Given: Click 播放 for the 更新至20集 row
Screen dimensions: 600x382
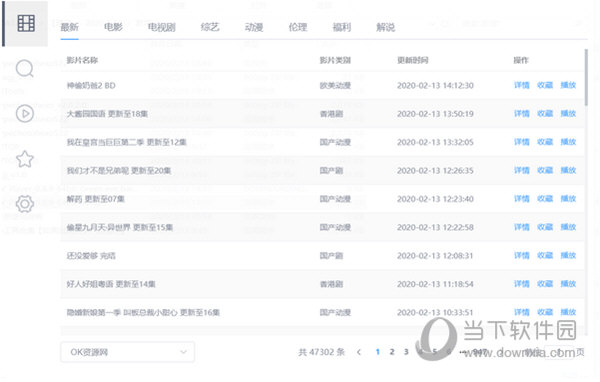Looking at the screenshot, I should click(x=568, y=170).
